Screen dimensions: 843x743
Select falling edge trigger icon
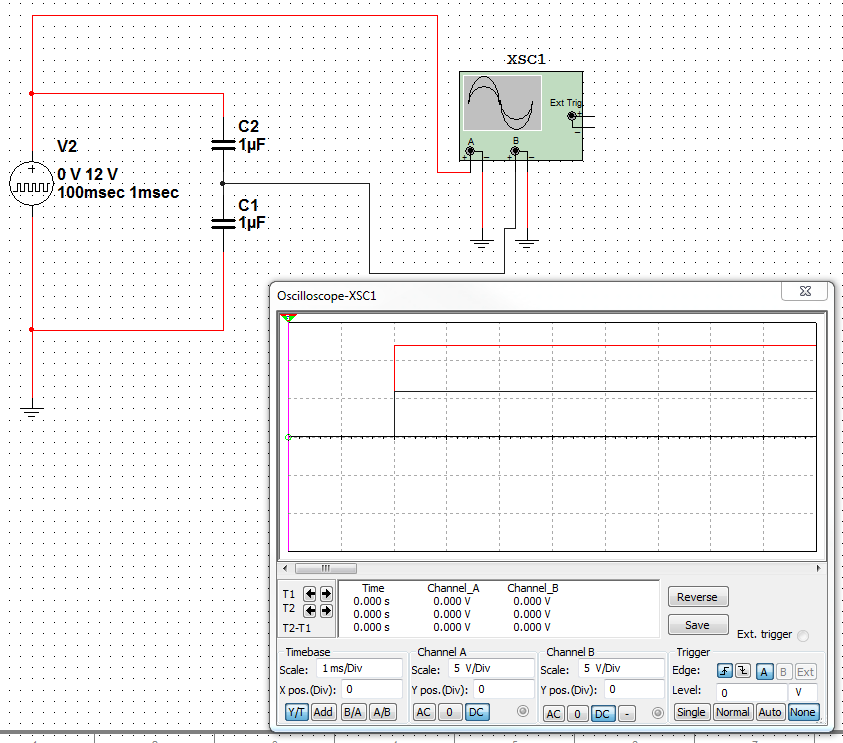click(743, 671)
